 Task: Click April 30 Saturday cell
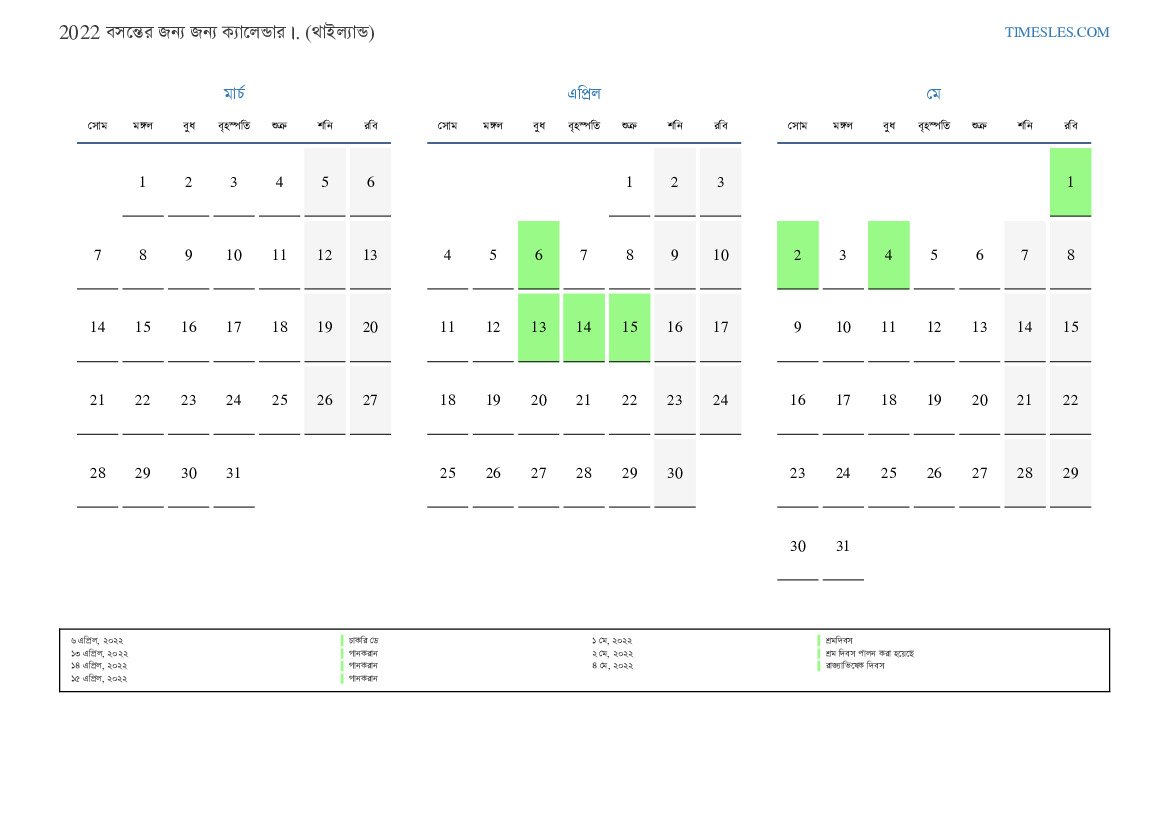675,473
